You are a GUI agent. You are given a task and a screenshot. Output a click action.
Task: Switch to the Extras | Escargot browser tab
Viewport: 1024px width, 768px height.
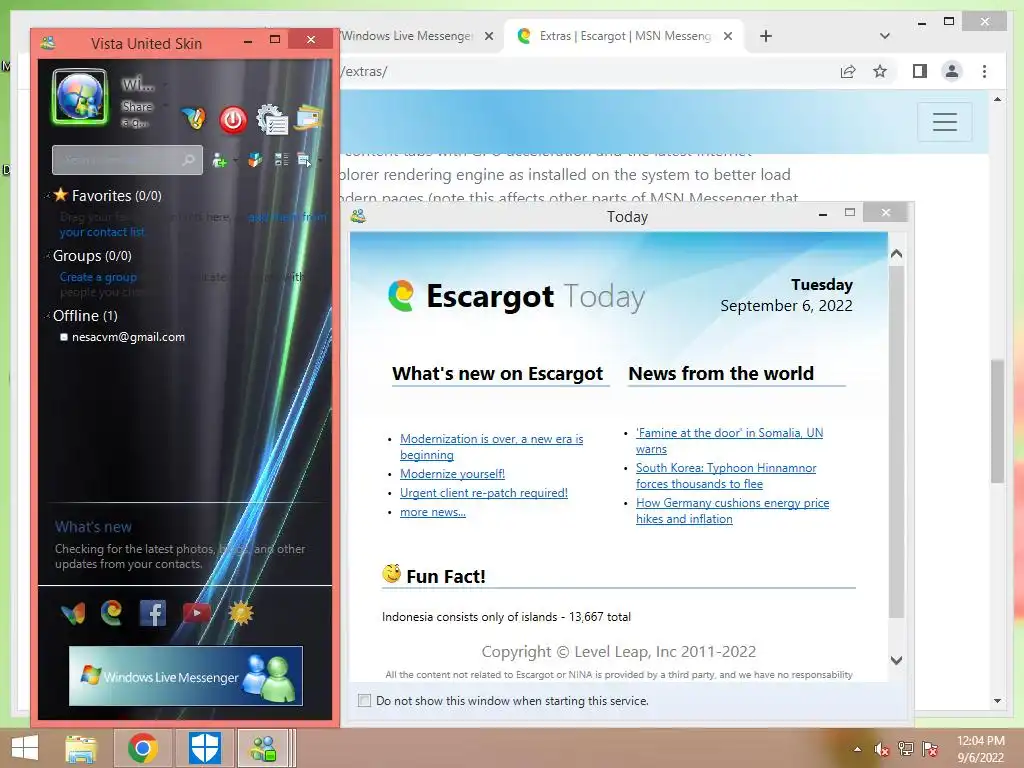click(624, 36)
